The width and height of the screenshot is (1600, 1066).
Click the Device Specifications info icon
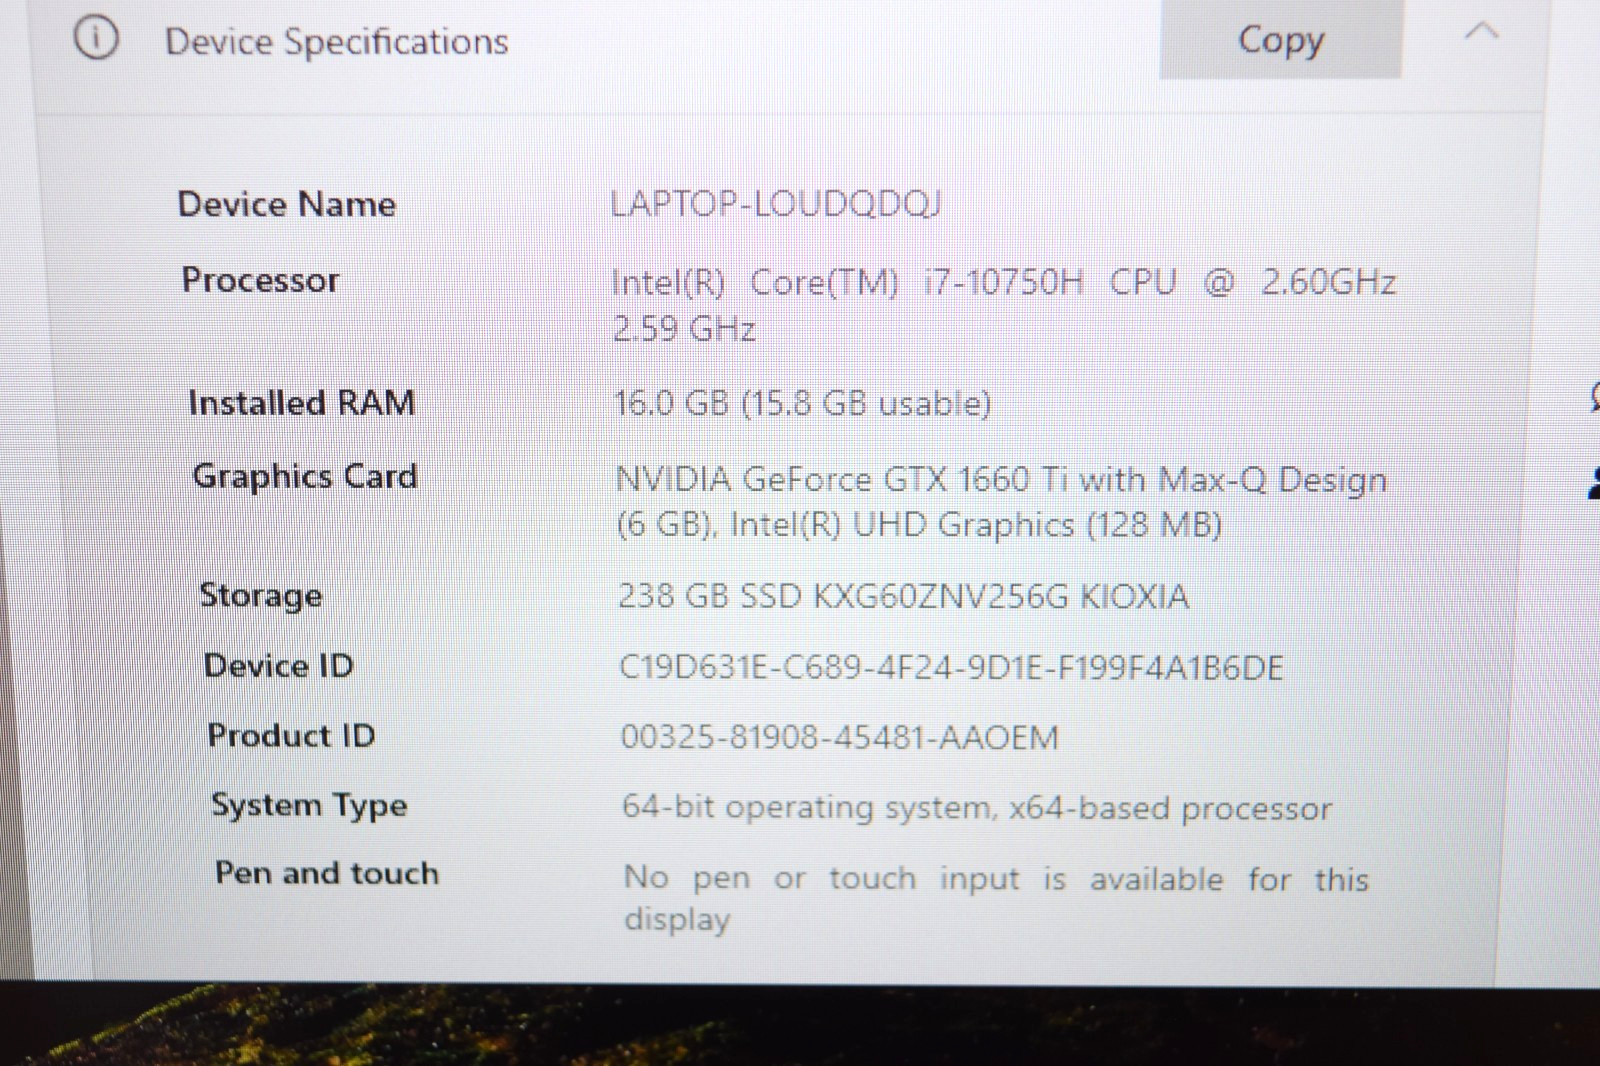[x=96, y=38]
